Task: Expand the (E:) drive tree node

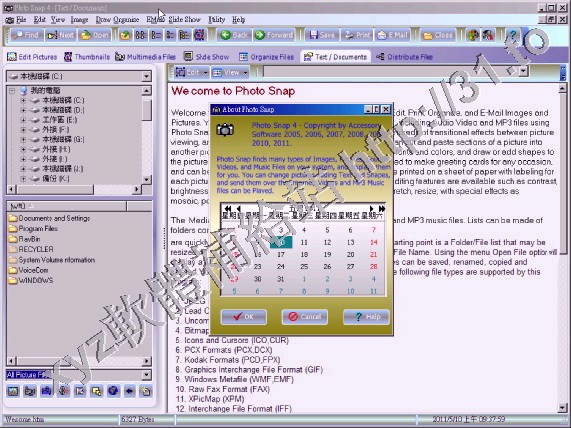Action: point(24,120)
